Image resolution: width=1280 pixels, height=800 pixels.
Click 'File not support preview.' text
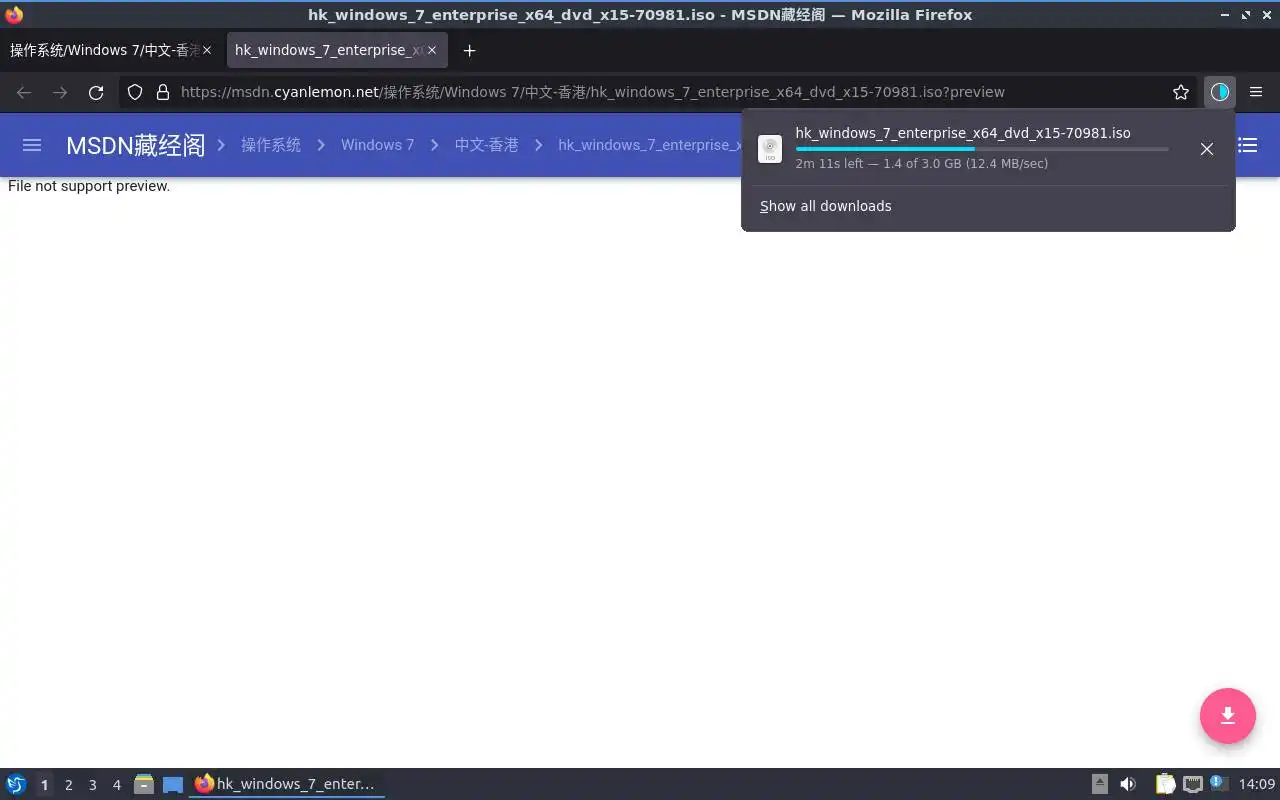point(89,186)
